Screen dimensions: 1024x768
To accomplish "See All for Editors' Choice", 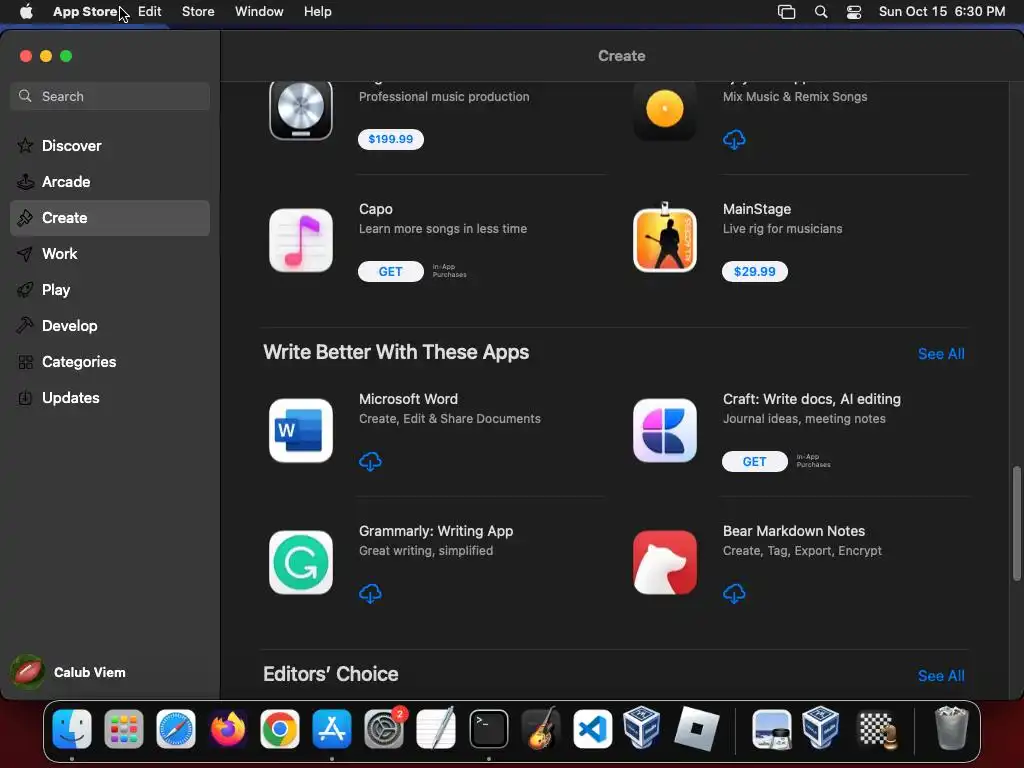I will coord(940,676).
